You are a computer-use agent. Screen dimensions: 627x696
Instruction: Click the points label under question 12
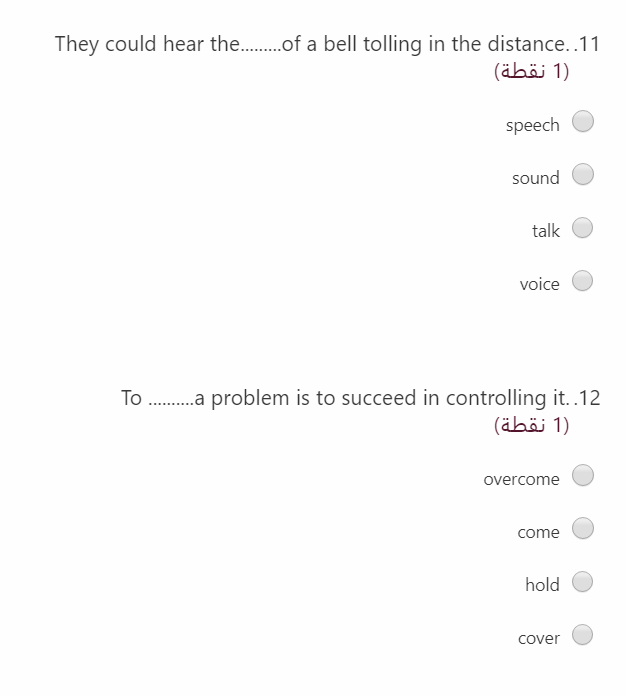tap(531, 425)
